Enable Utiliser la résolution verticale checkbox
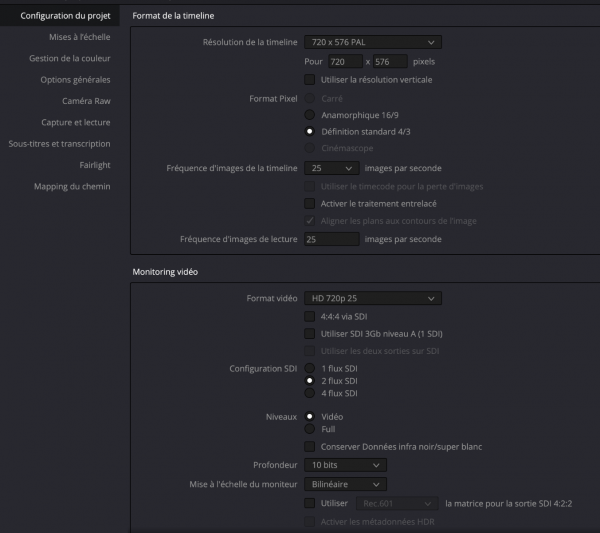The width and height of the screenshot is (600, 533). point(310,79)
